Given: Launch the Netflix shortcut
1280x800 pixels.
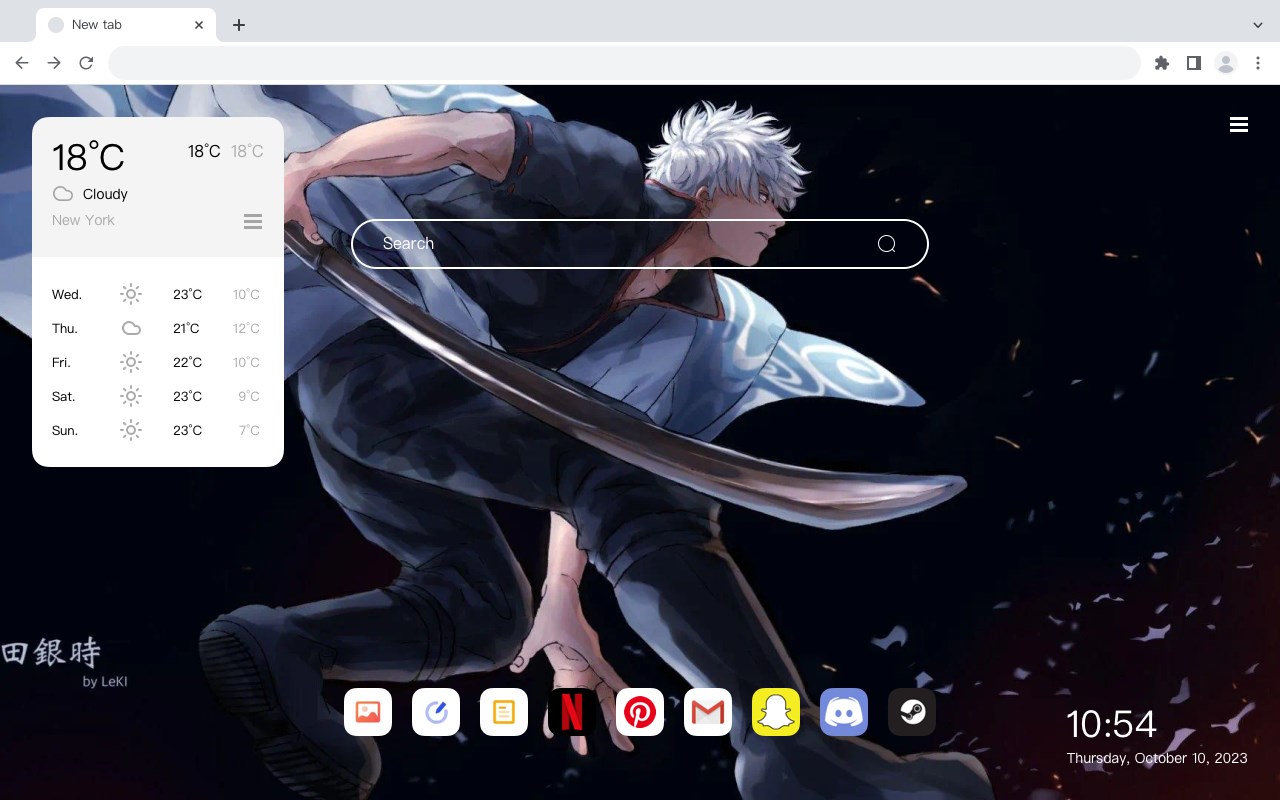Looking at the screenshot, I should coord(572,712).
